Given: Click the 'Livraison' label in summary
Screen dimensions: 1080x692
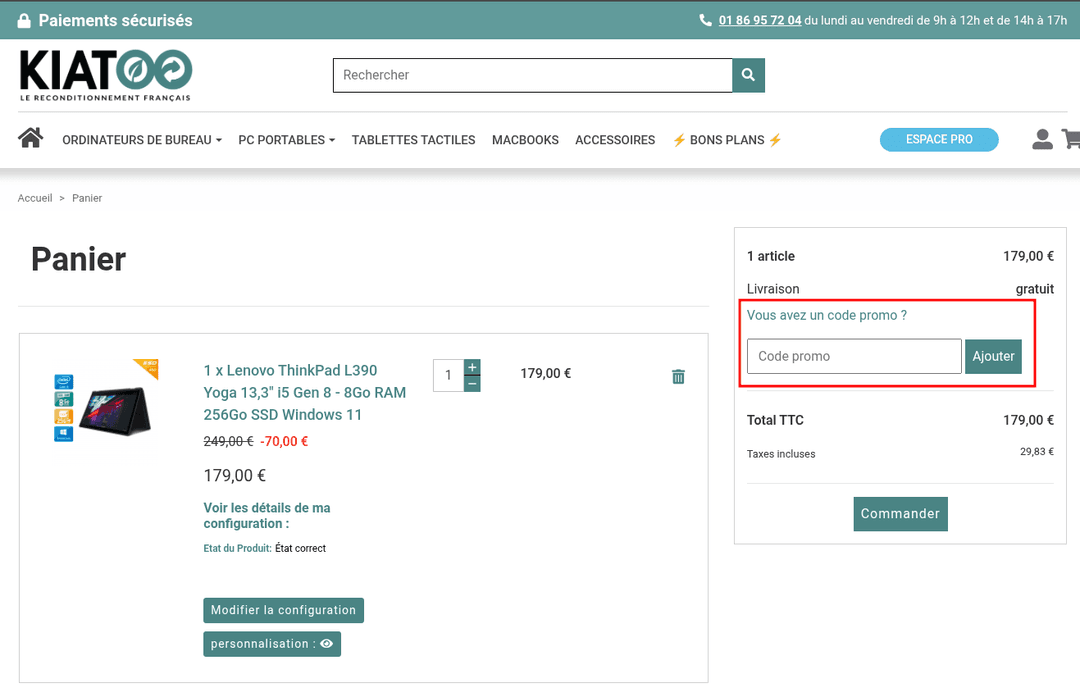Looking at the screenshot, I should (773, 289).
